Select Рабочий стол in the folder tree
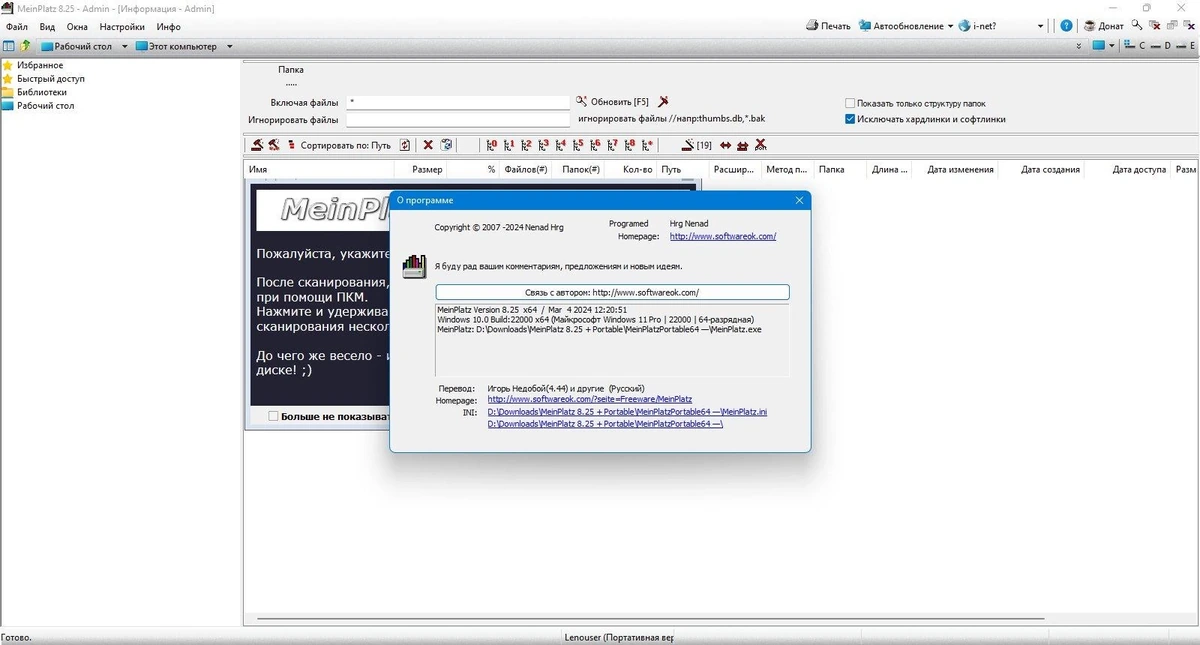The width and height of the screenshot is (1200, 645). (x=45, y=105)
